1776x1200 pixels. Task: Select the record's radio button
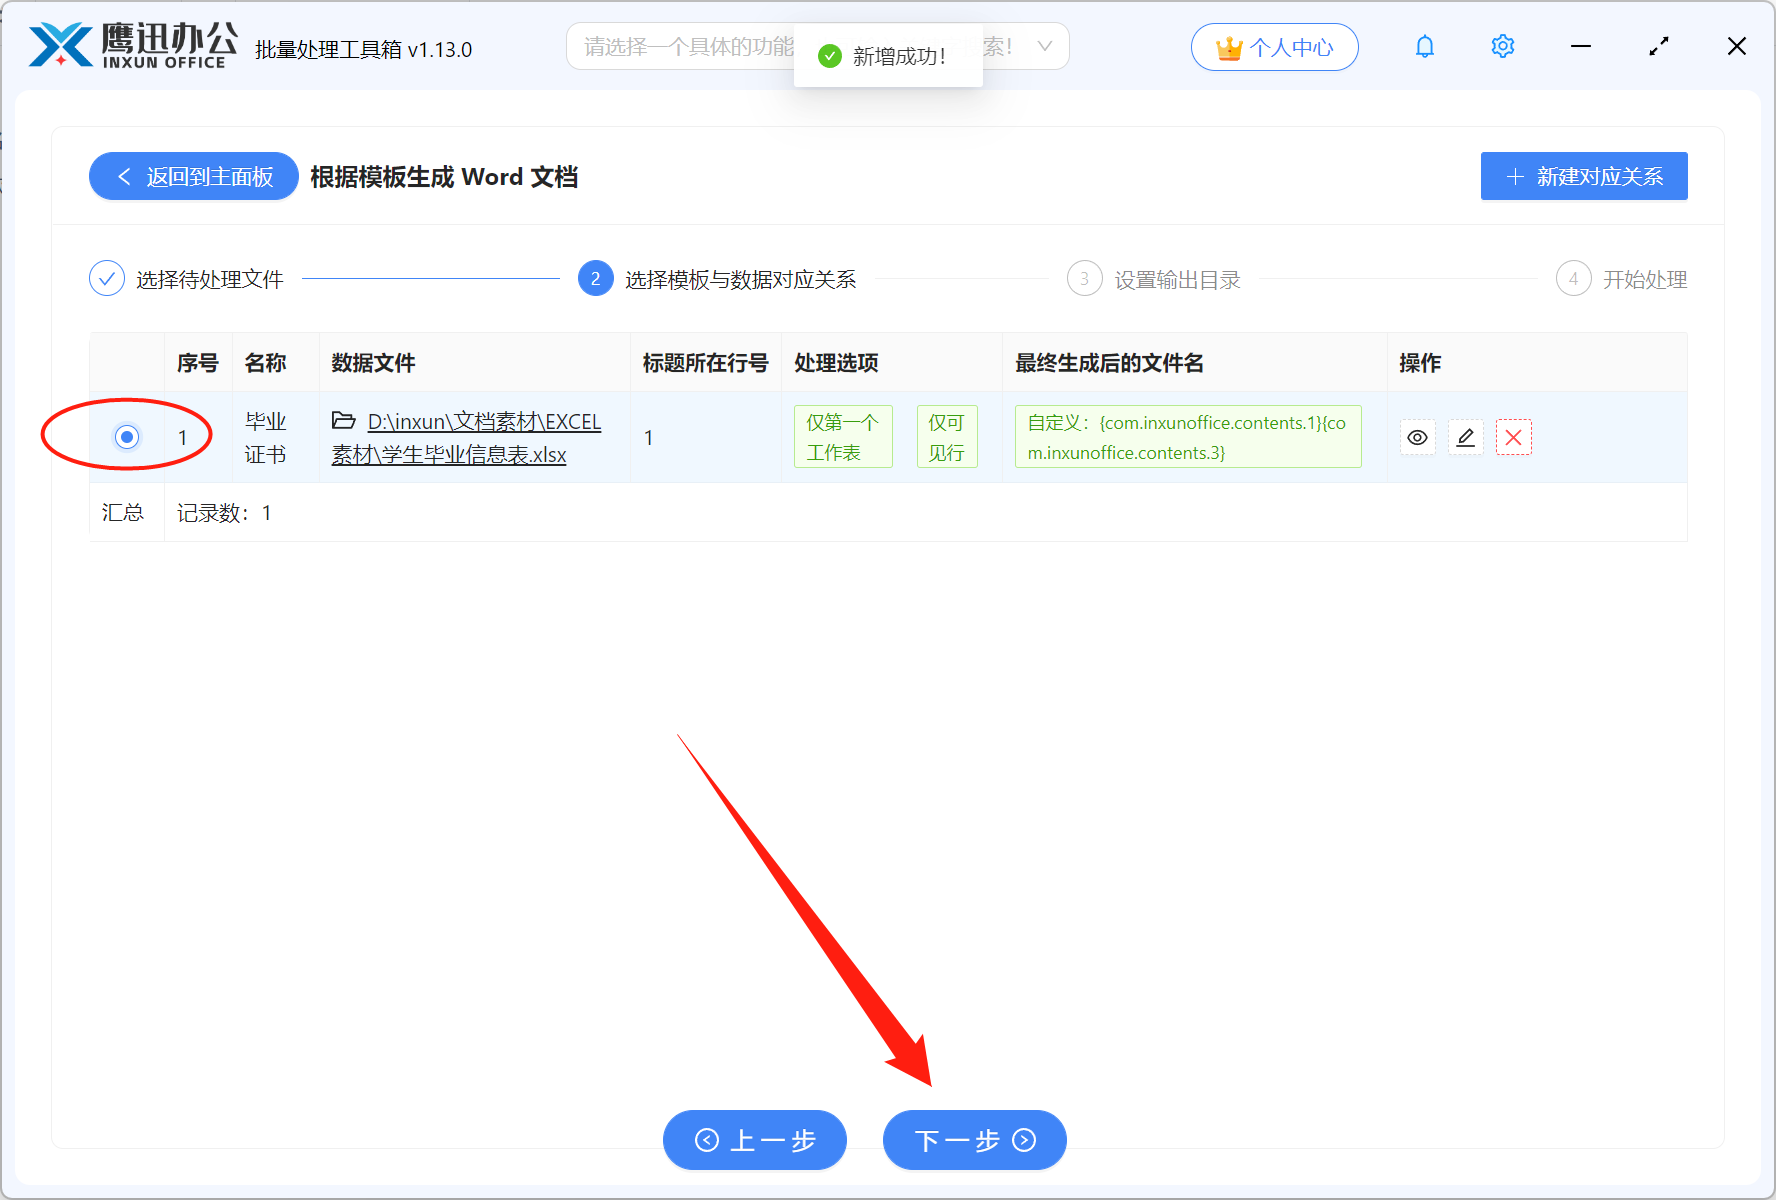click(x=126, y=437)
